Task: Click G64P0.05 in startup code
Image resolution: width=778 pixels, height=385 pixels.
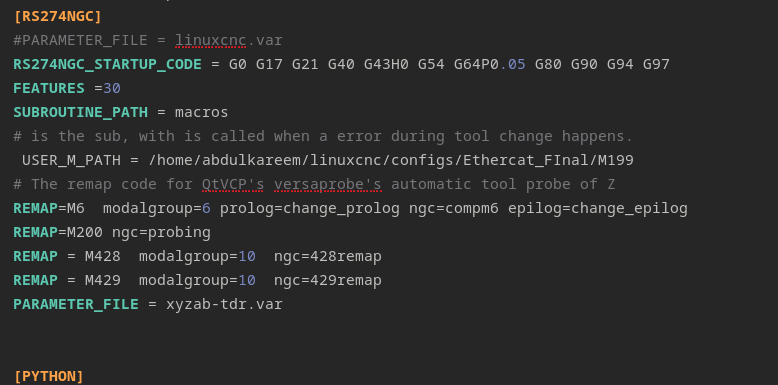Action: point(489,64)
